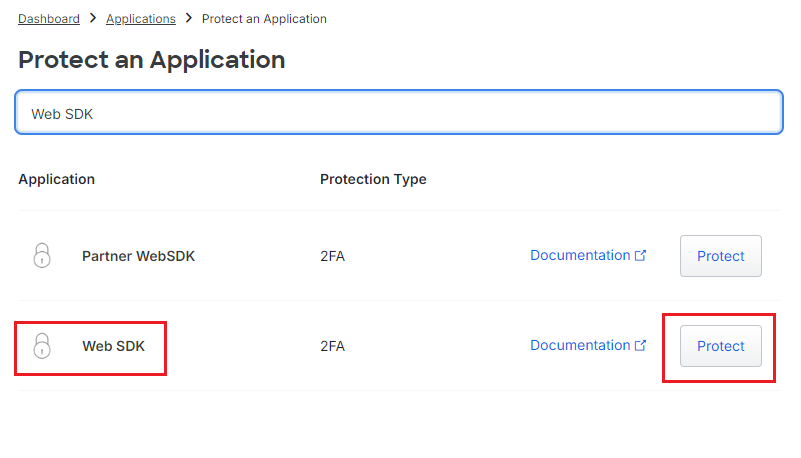The image size is (801, 458).
Task: Click the chevron after Applications breadcrumb
Action: pos(188,19)
